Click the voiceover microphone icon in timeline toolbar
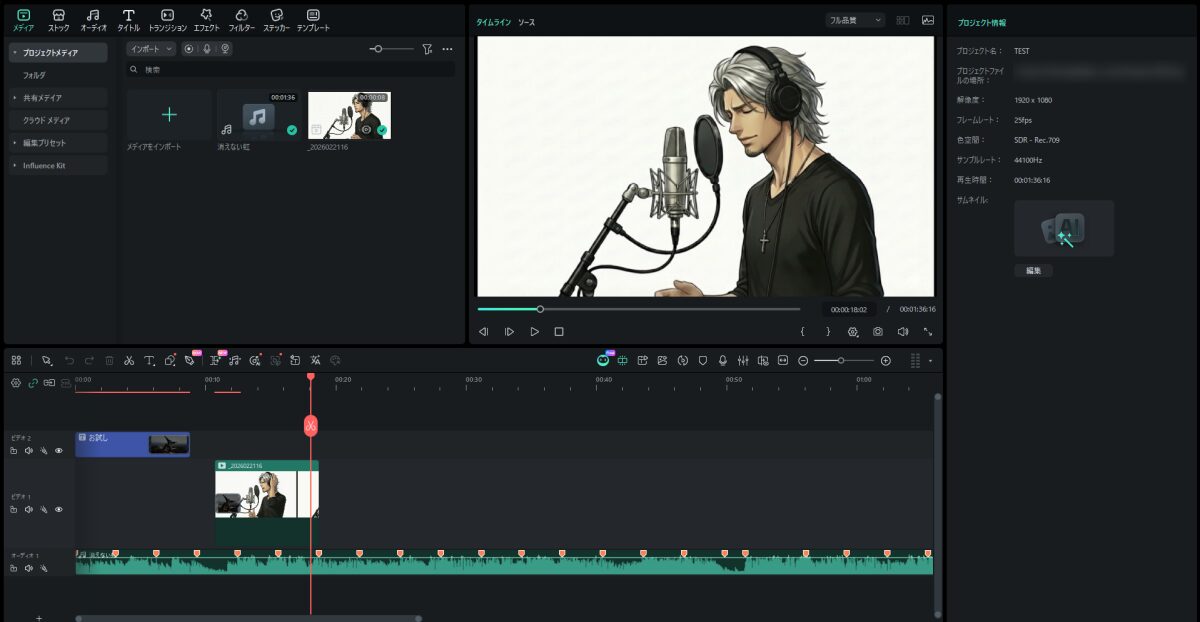 pos(723,360)
